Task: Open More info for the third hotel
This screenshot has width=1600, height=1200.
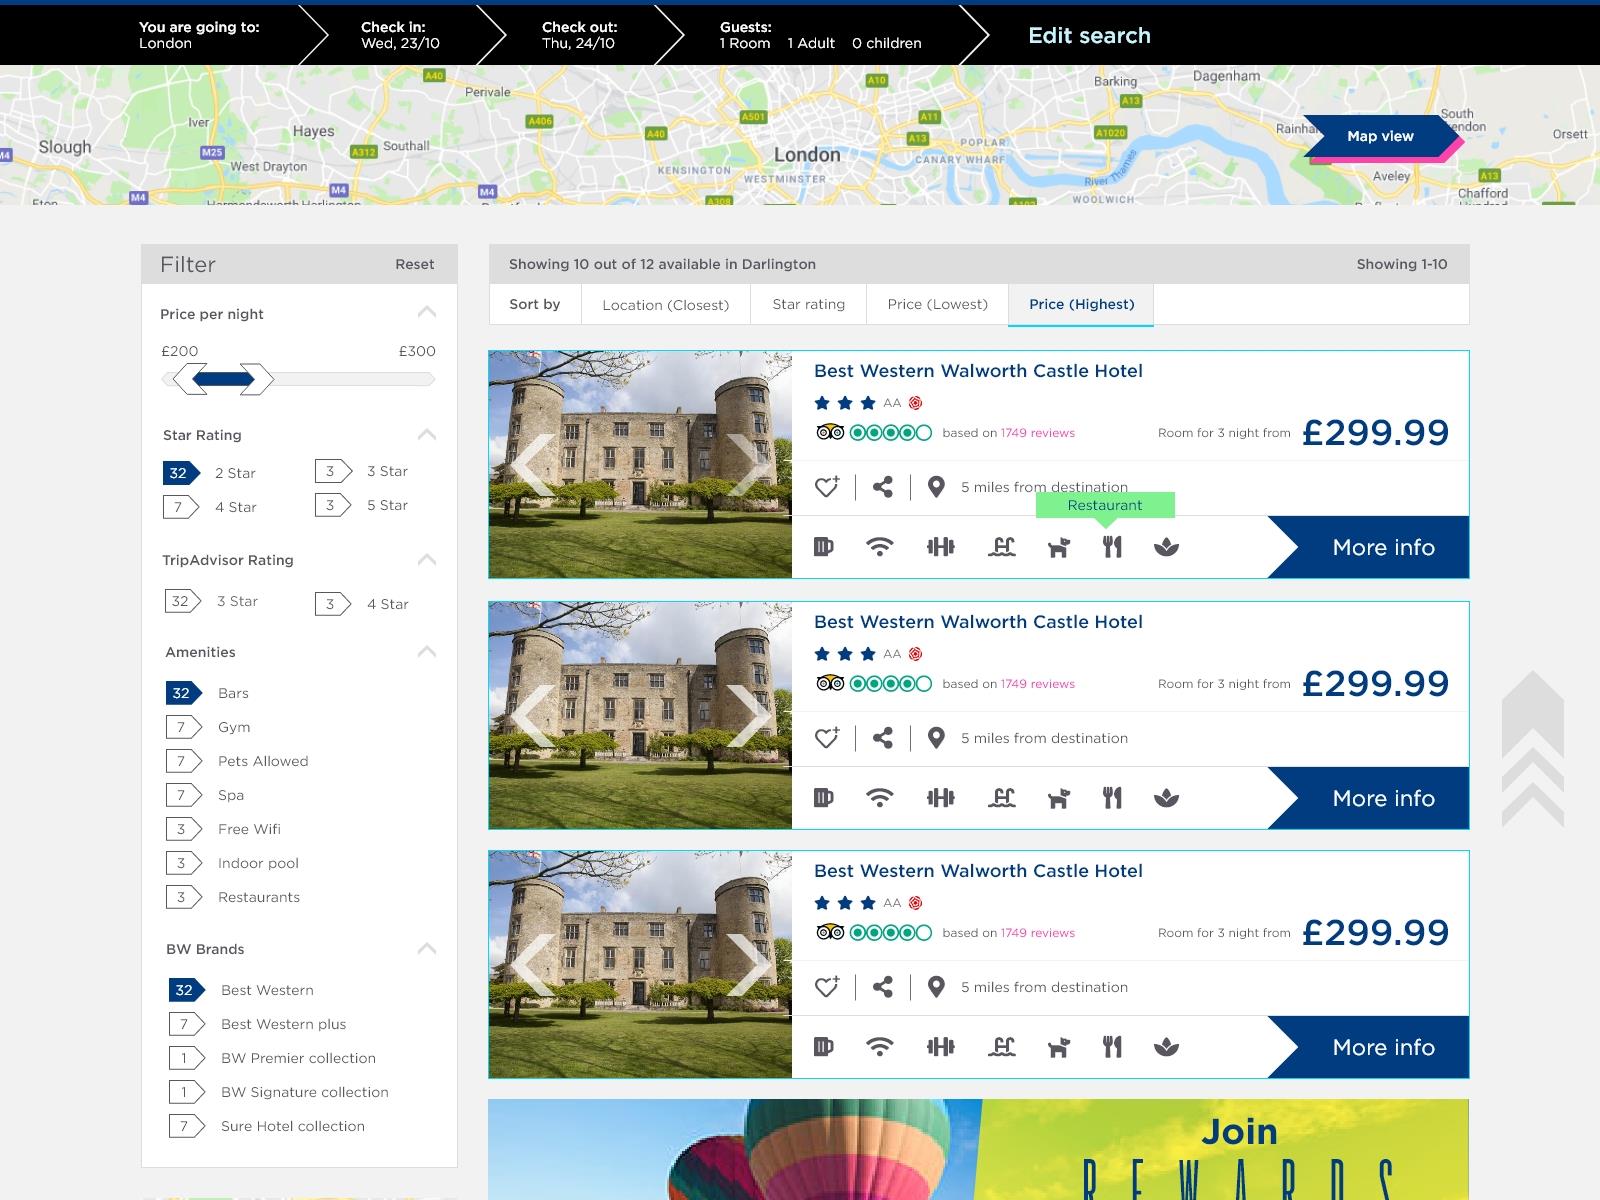Action: (x=1368, y=1047)
